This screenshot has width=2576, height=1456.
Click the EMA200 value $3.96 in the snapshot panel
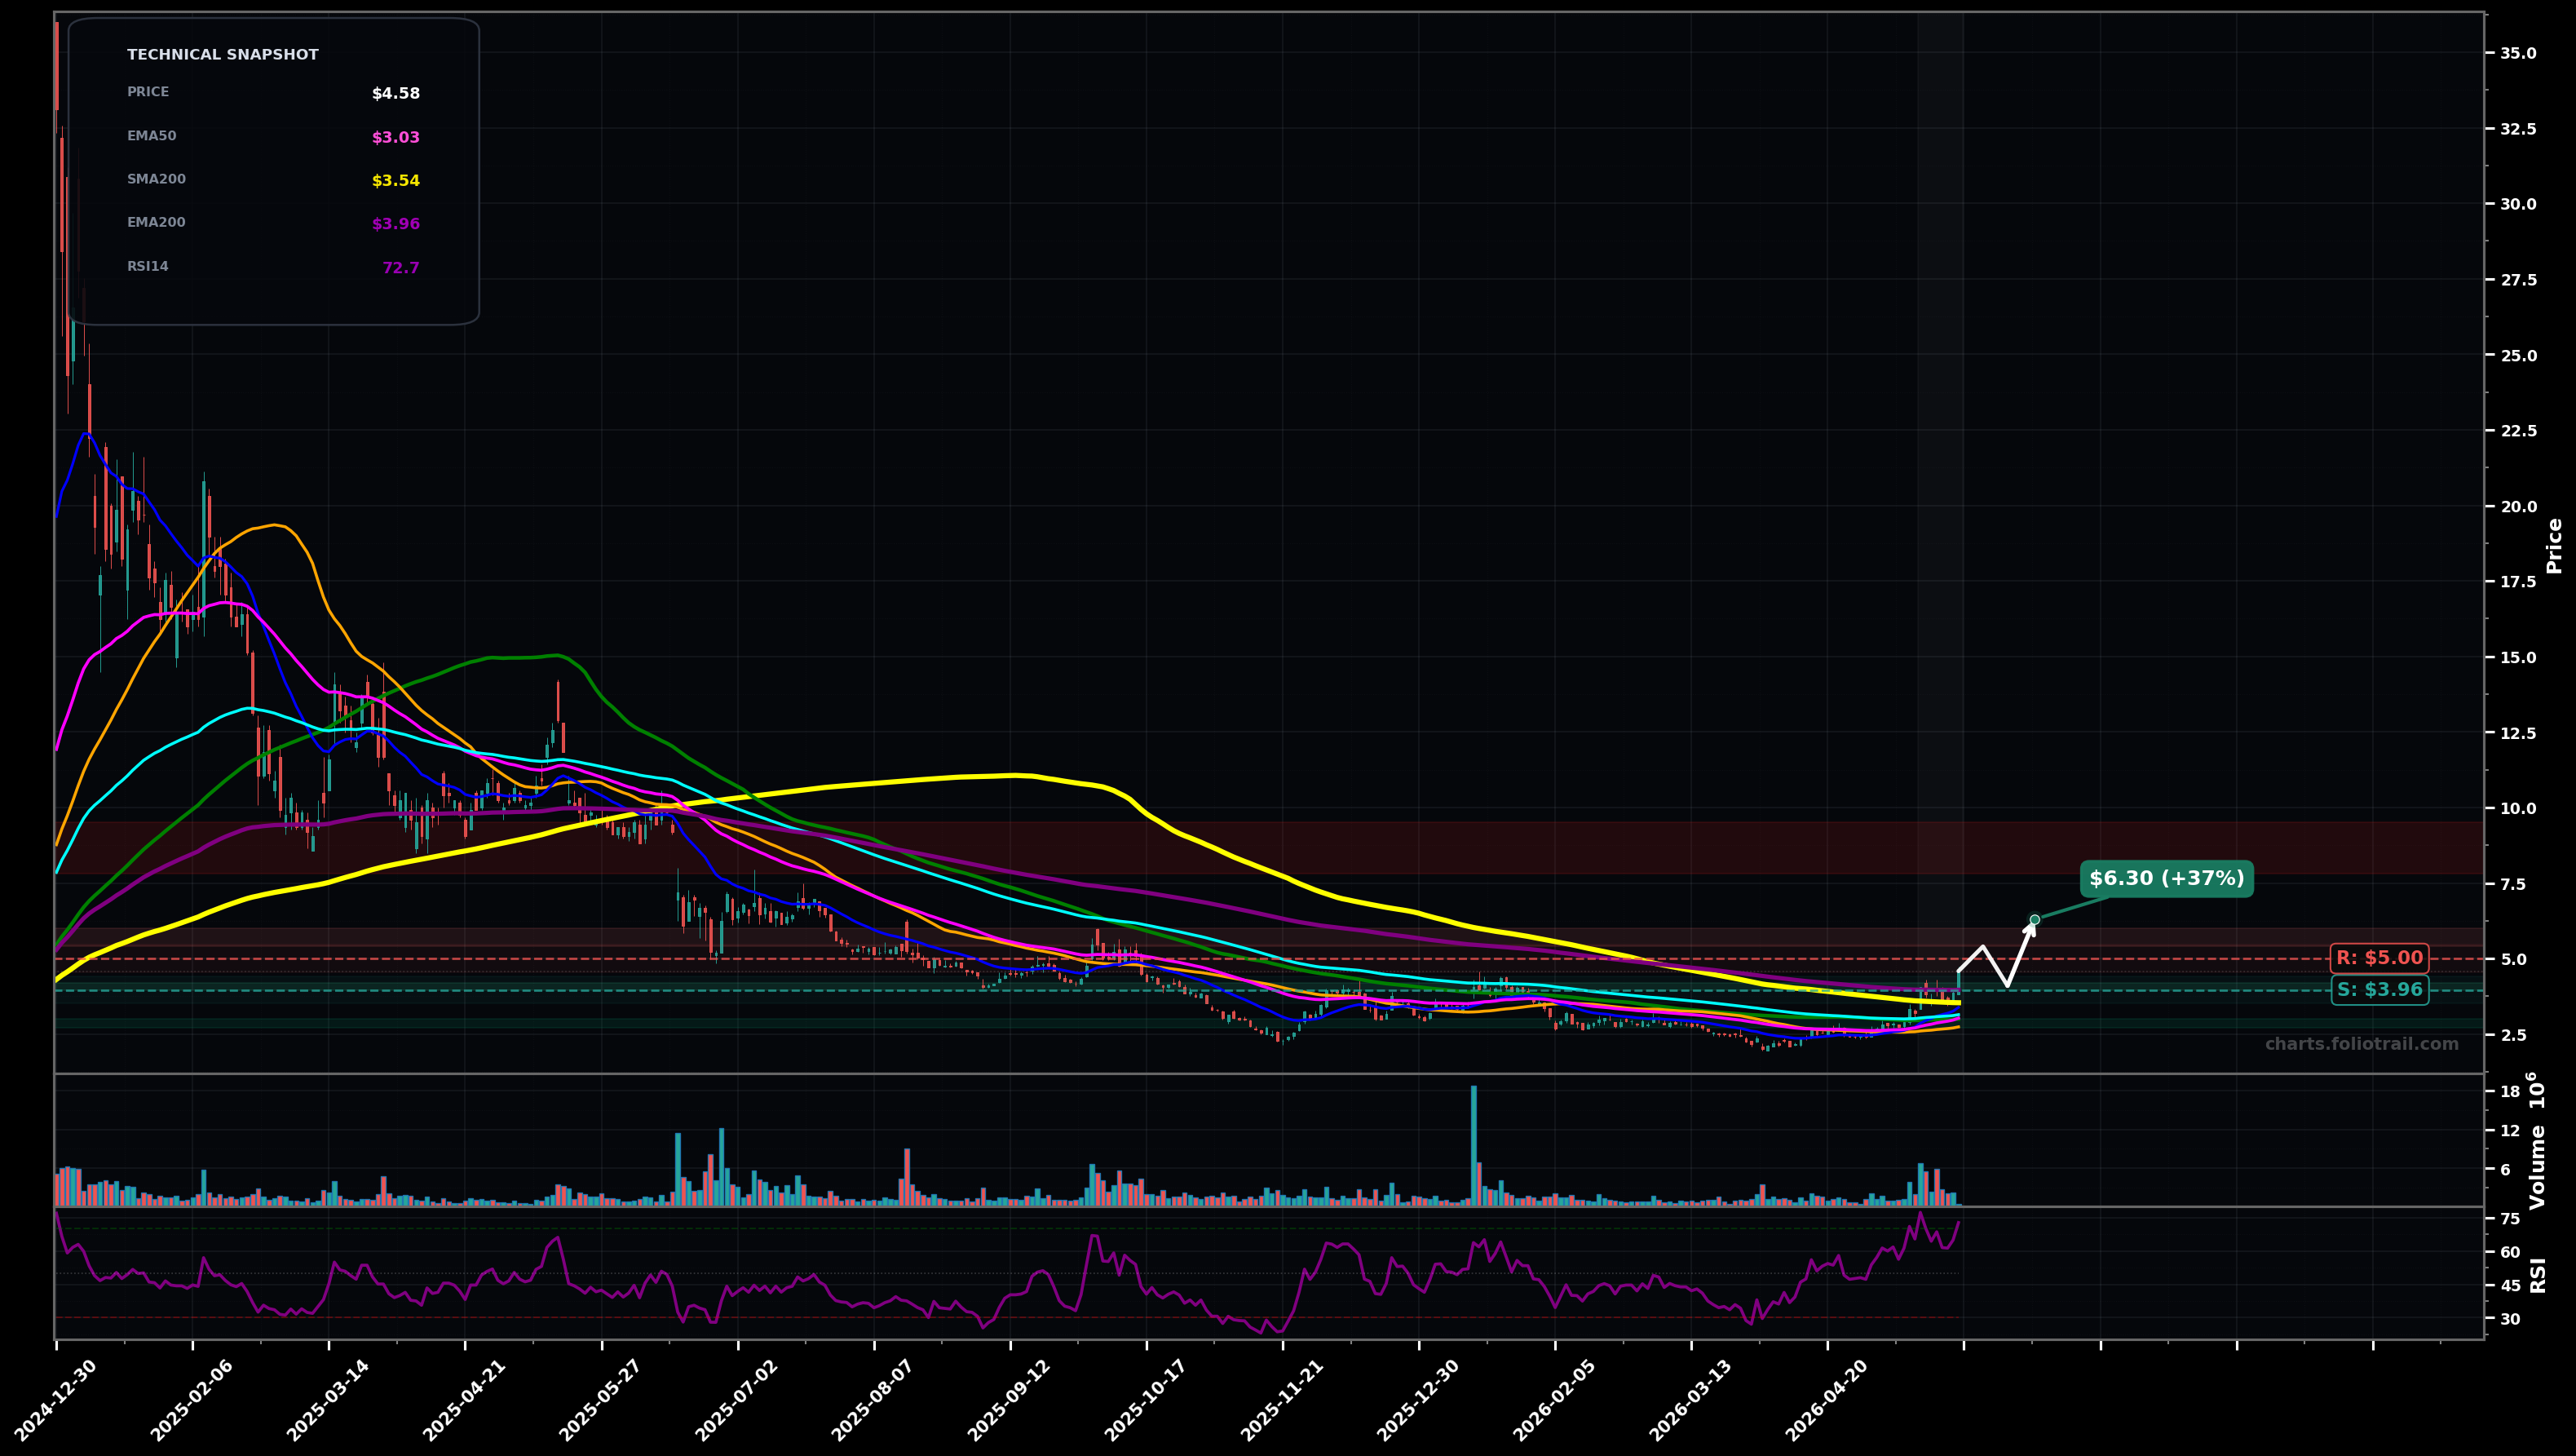[x=396, y=225]
